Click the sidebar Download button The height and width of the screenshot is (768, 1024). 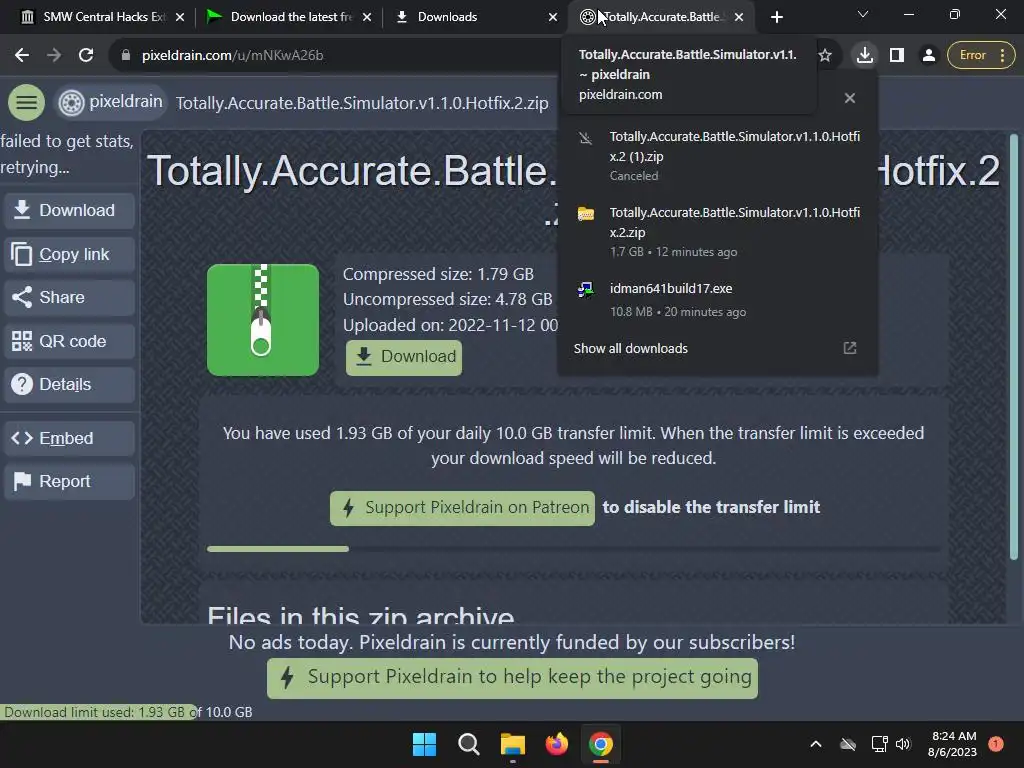pyautogui.click(x=69, y=210)
